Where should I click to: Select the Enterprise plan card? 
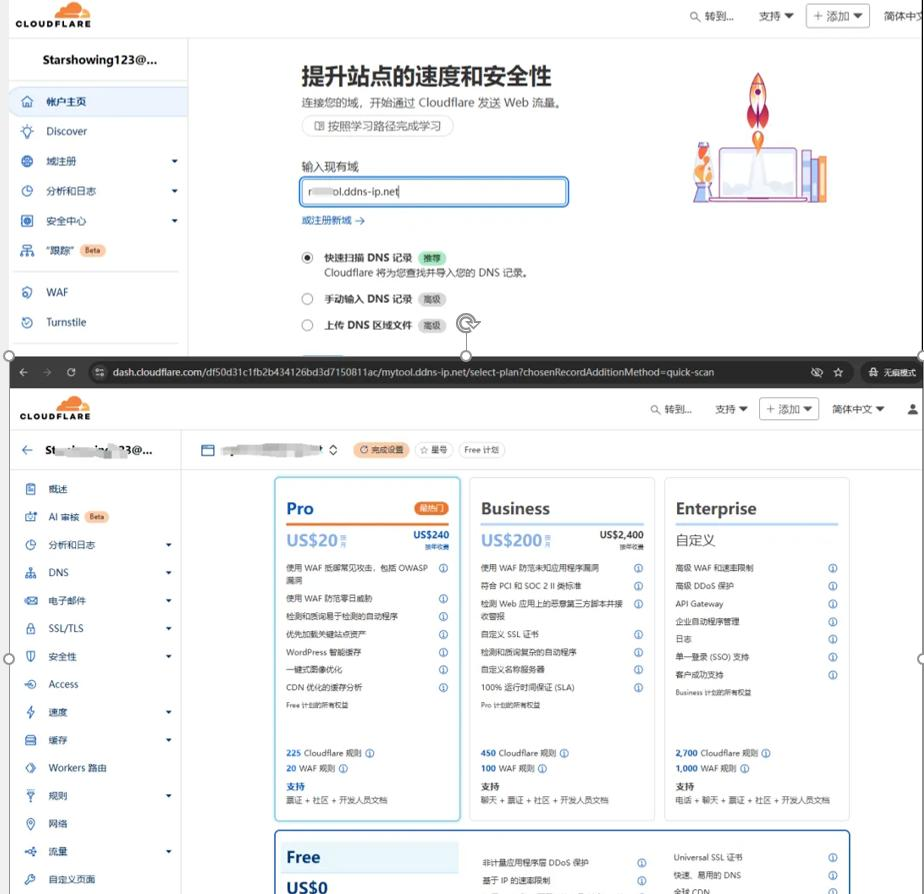pos(757,649)
